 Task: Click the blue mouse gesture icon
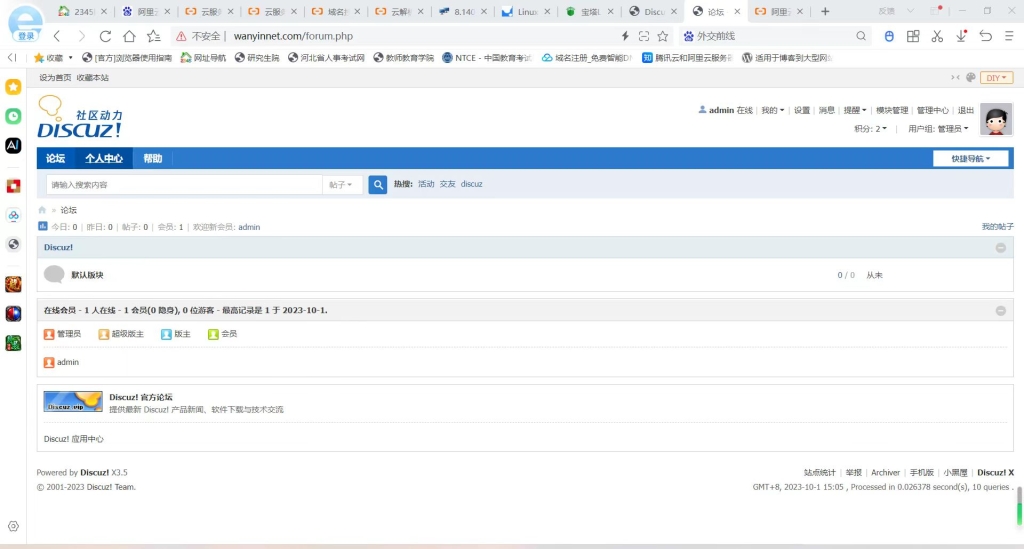pyautogui.click(x=889, y=36)
